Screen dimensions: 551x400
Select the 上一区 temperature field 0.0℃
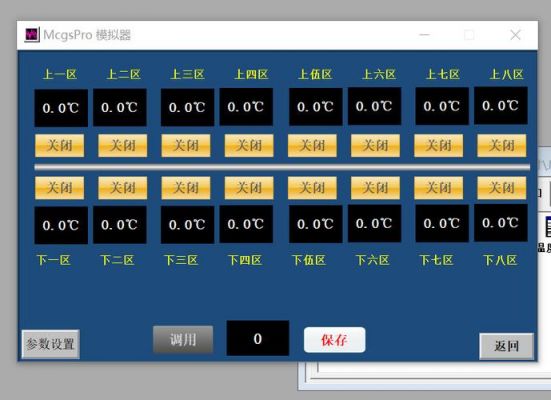(x=61, y=108)
